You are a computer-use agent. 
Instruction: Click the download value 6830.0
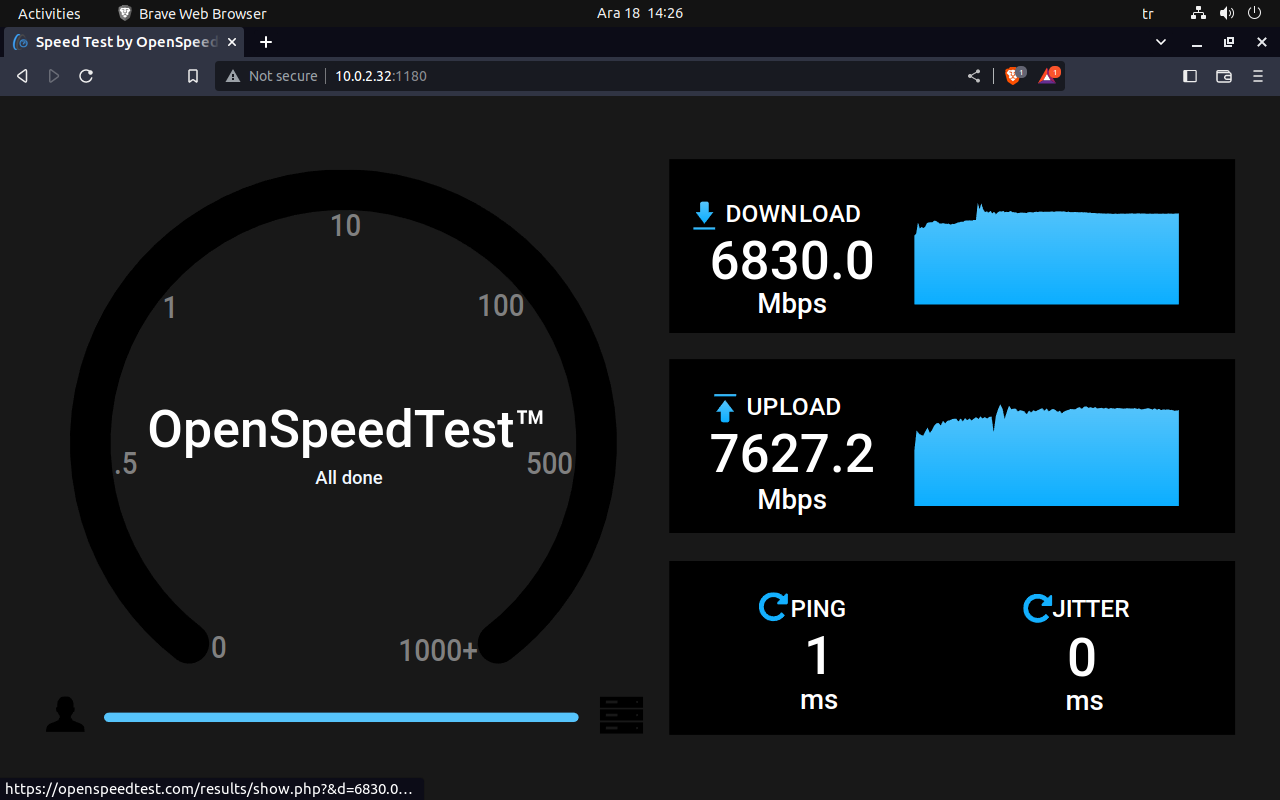pos(792,261)
